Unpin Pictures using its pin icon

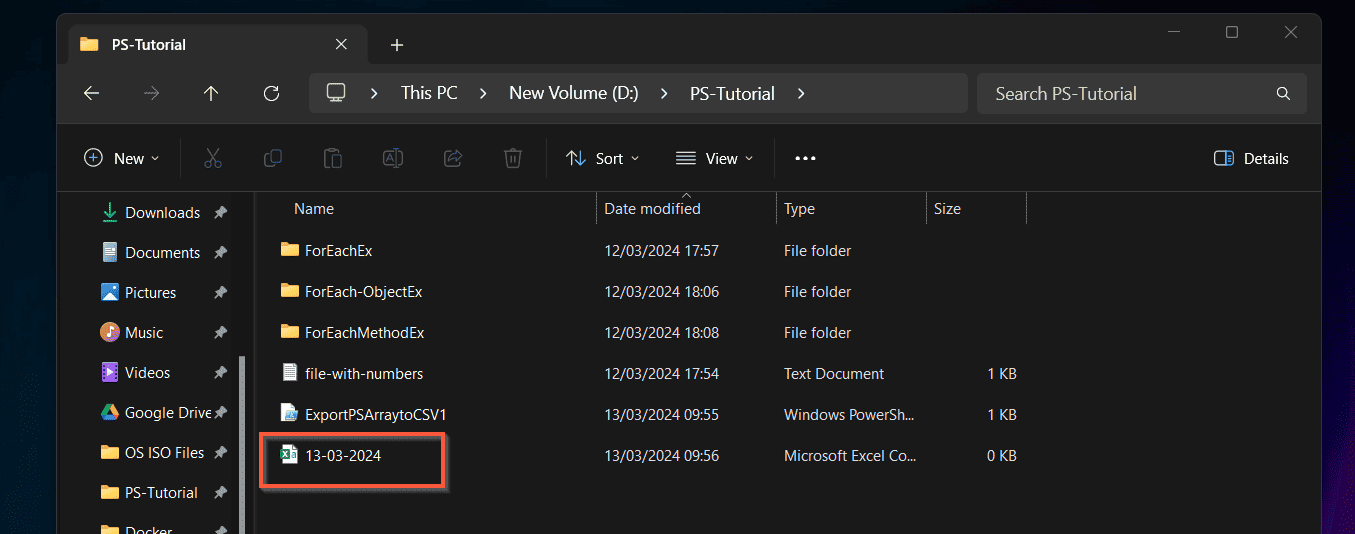[x=220, y=292]
